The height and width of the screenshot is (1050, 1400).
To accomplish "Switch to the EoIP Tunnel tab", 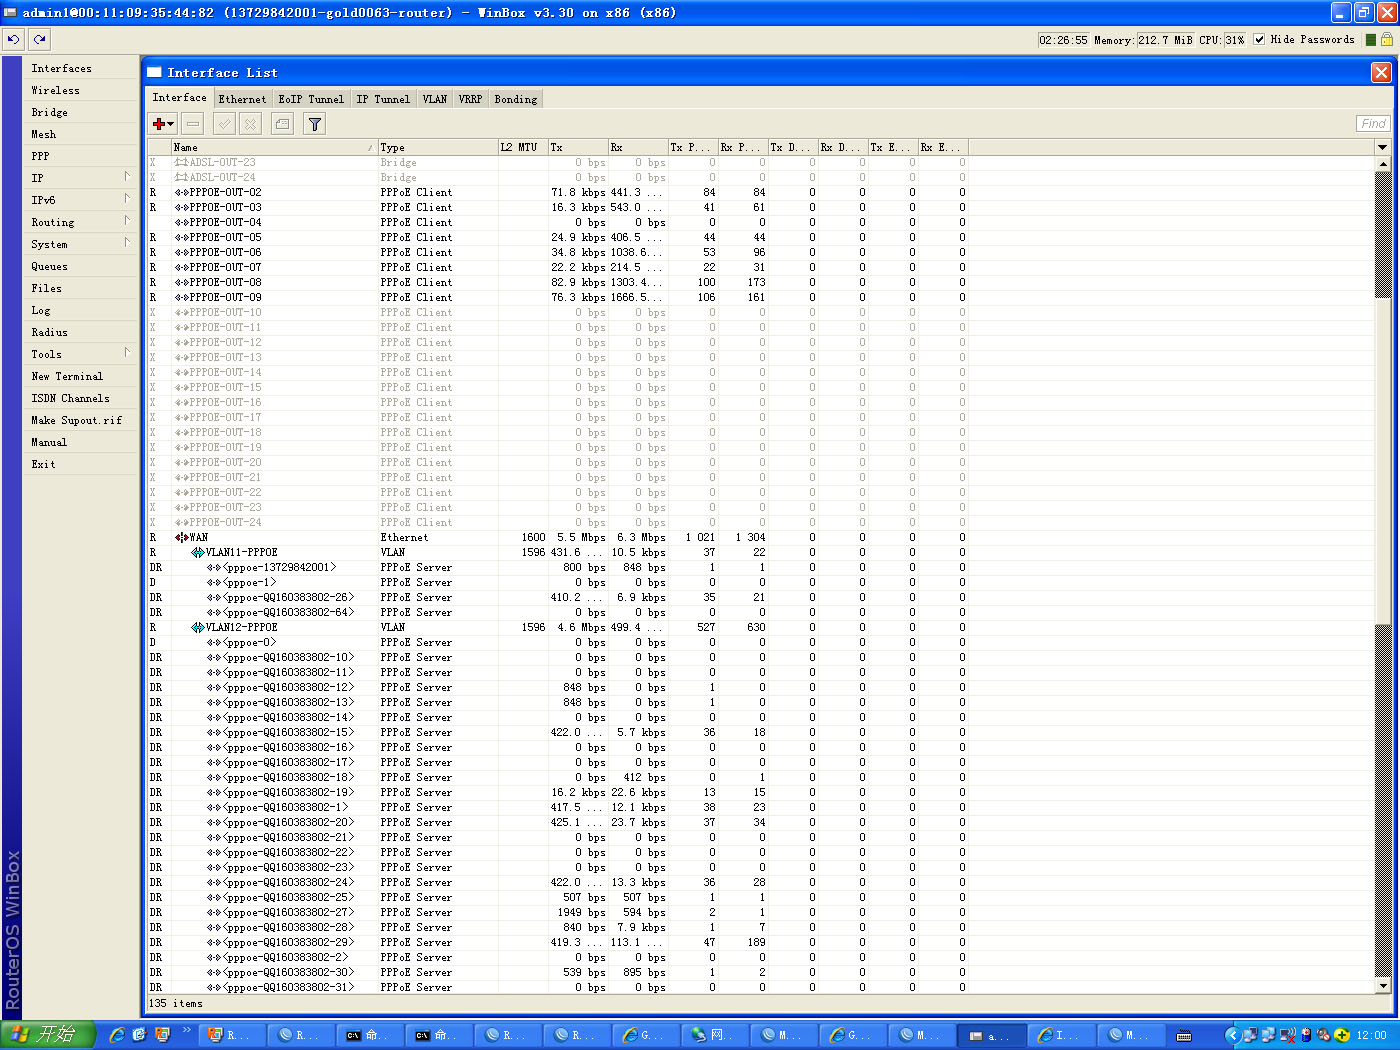I will [311, 99].
